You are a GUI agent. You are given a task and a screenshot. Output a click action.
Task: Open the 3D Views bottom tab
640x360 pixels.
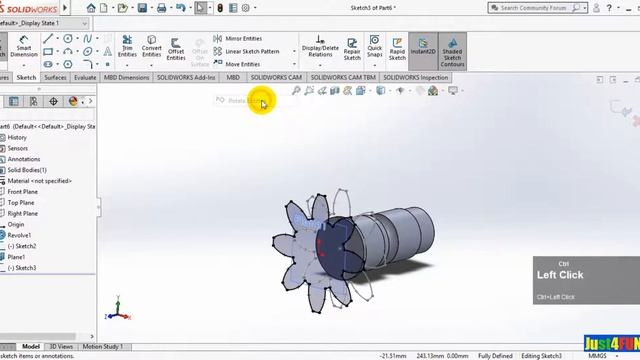pyautogui.click(x=61, y=347)
